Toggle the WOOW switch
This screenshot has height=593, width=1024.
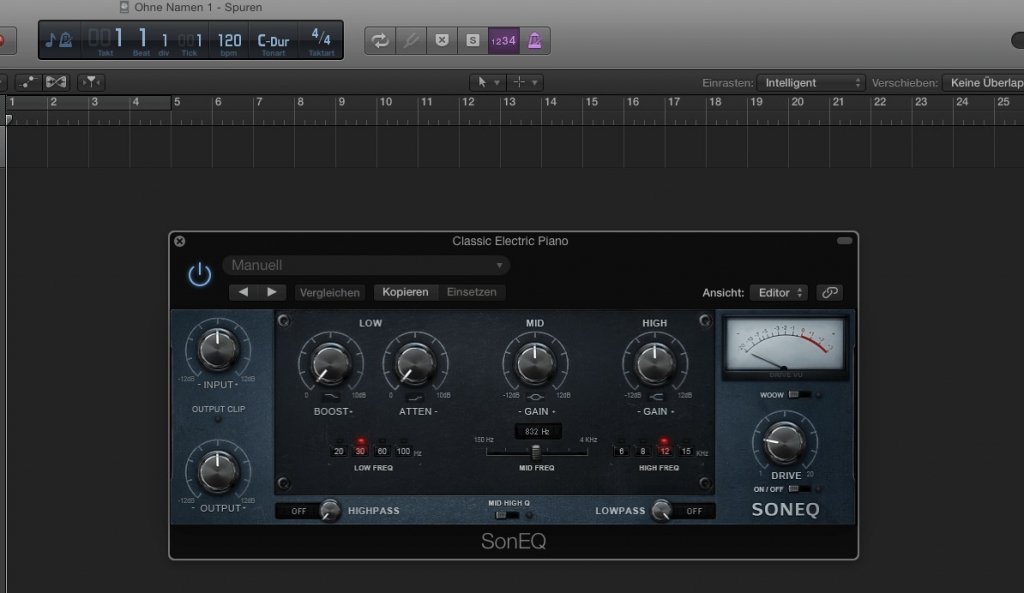click(x=799, y=395)
